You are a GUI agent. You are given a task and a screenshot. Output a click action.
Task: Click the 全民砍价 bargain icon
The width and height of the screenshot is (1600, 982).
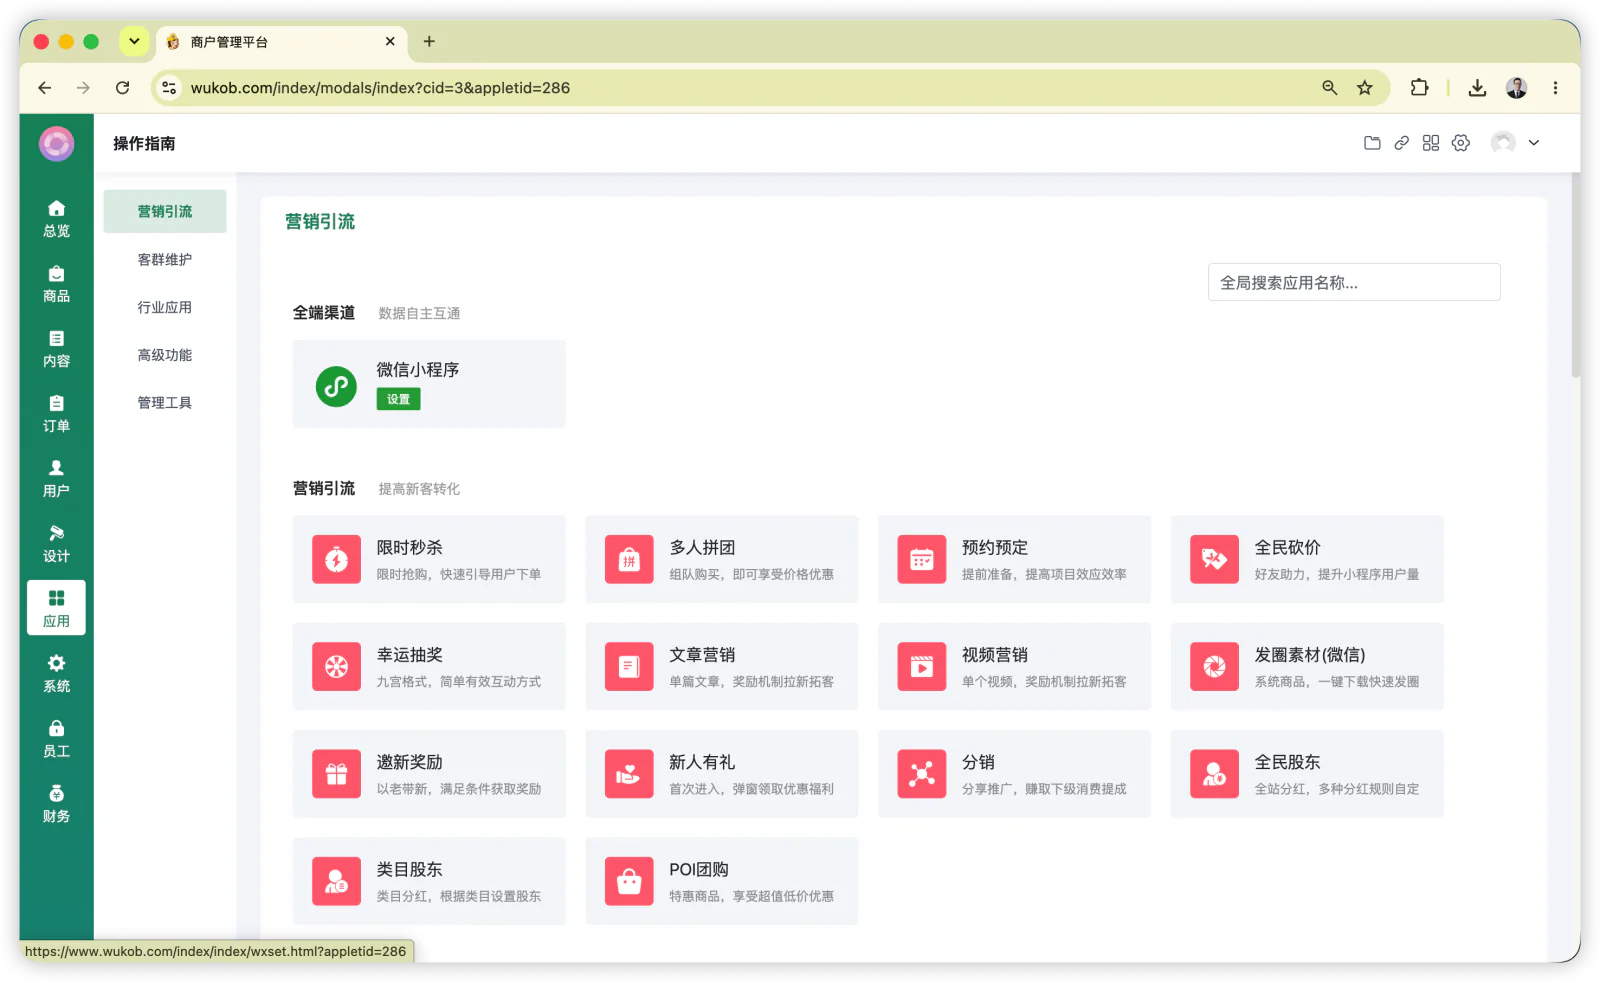coord(1214,559)
